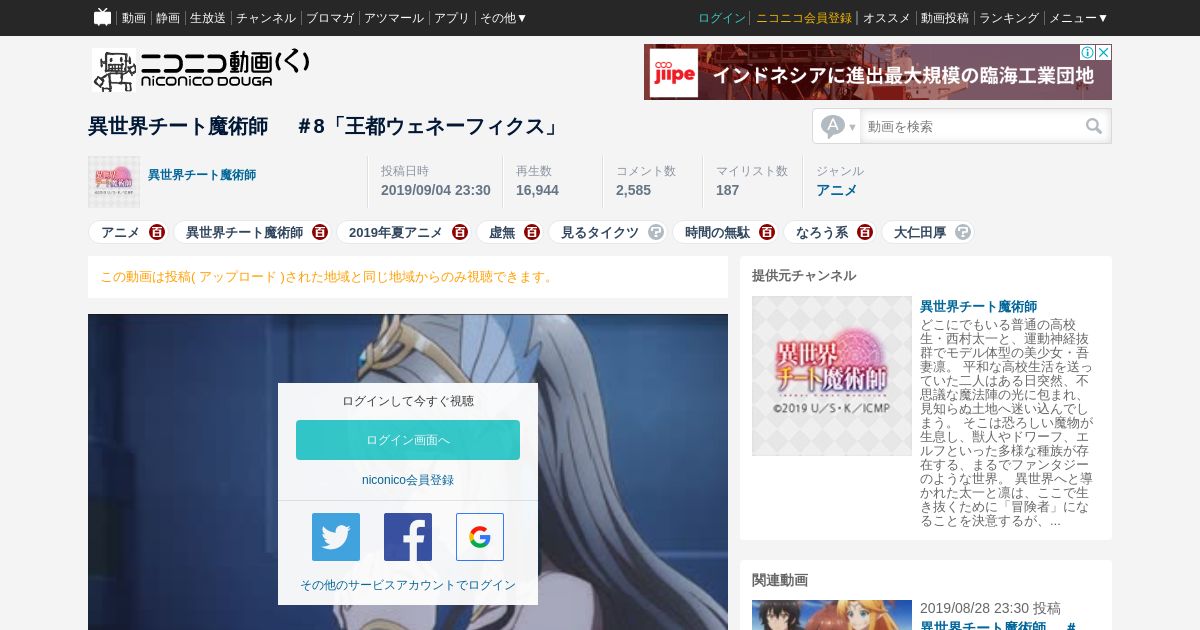Screen dimensions: 1200x630
Task: Click the view count 16,944
Action: point(537,190)
